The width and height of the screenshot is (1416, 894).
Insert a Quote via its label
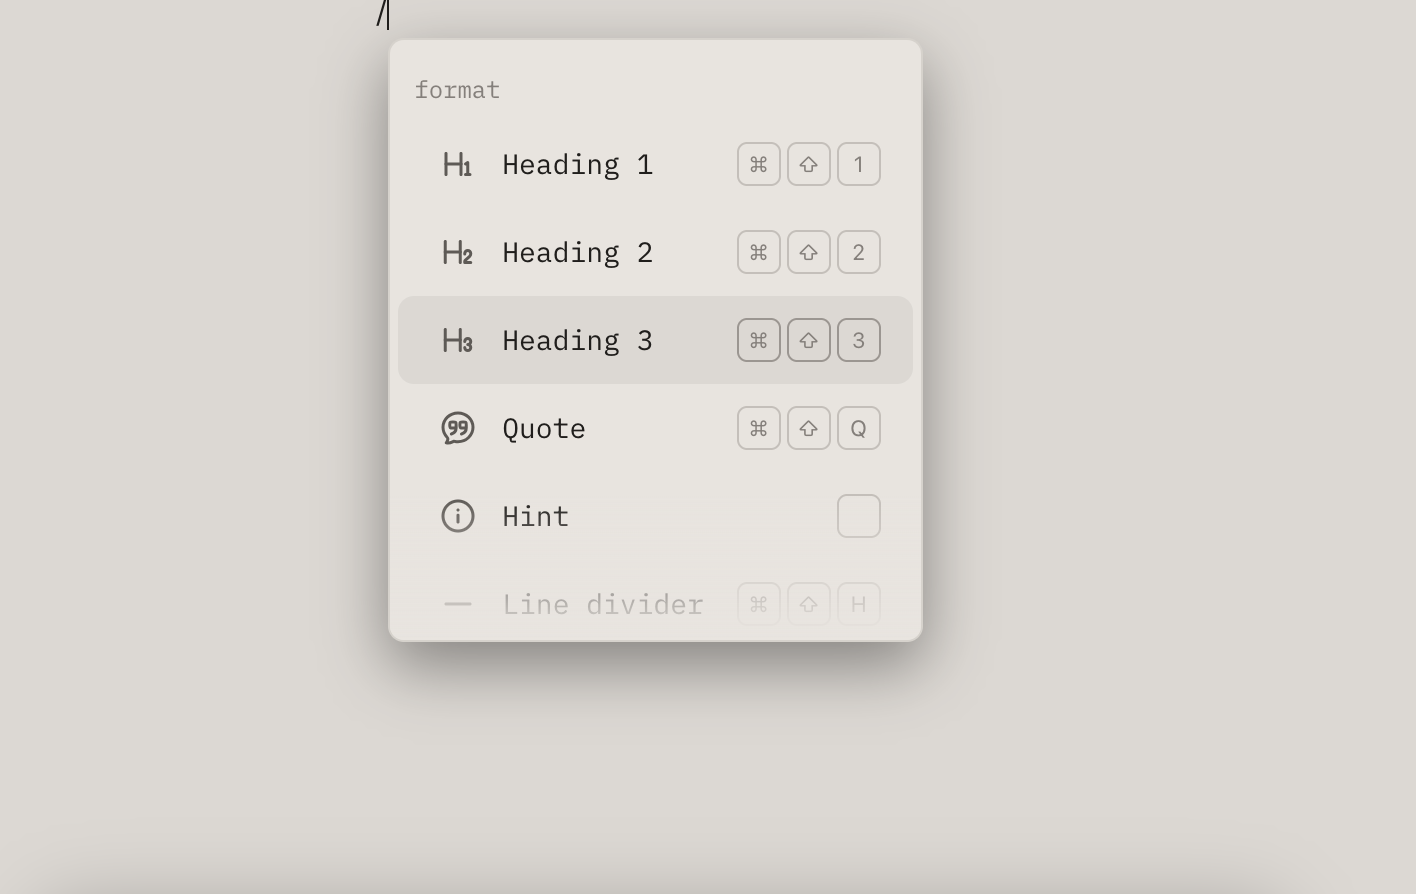pos(544,428)
